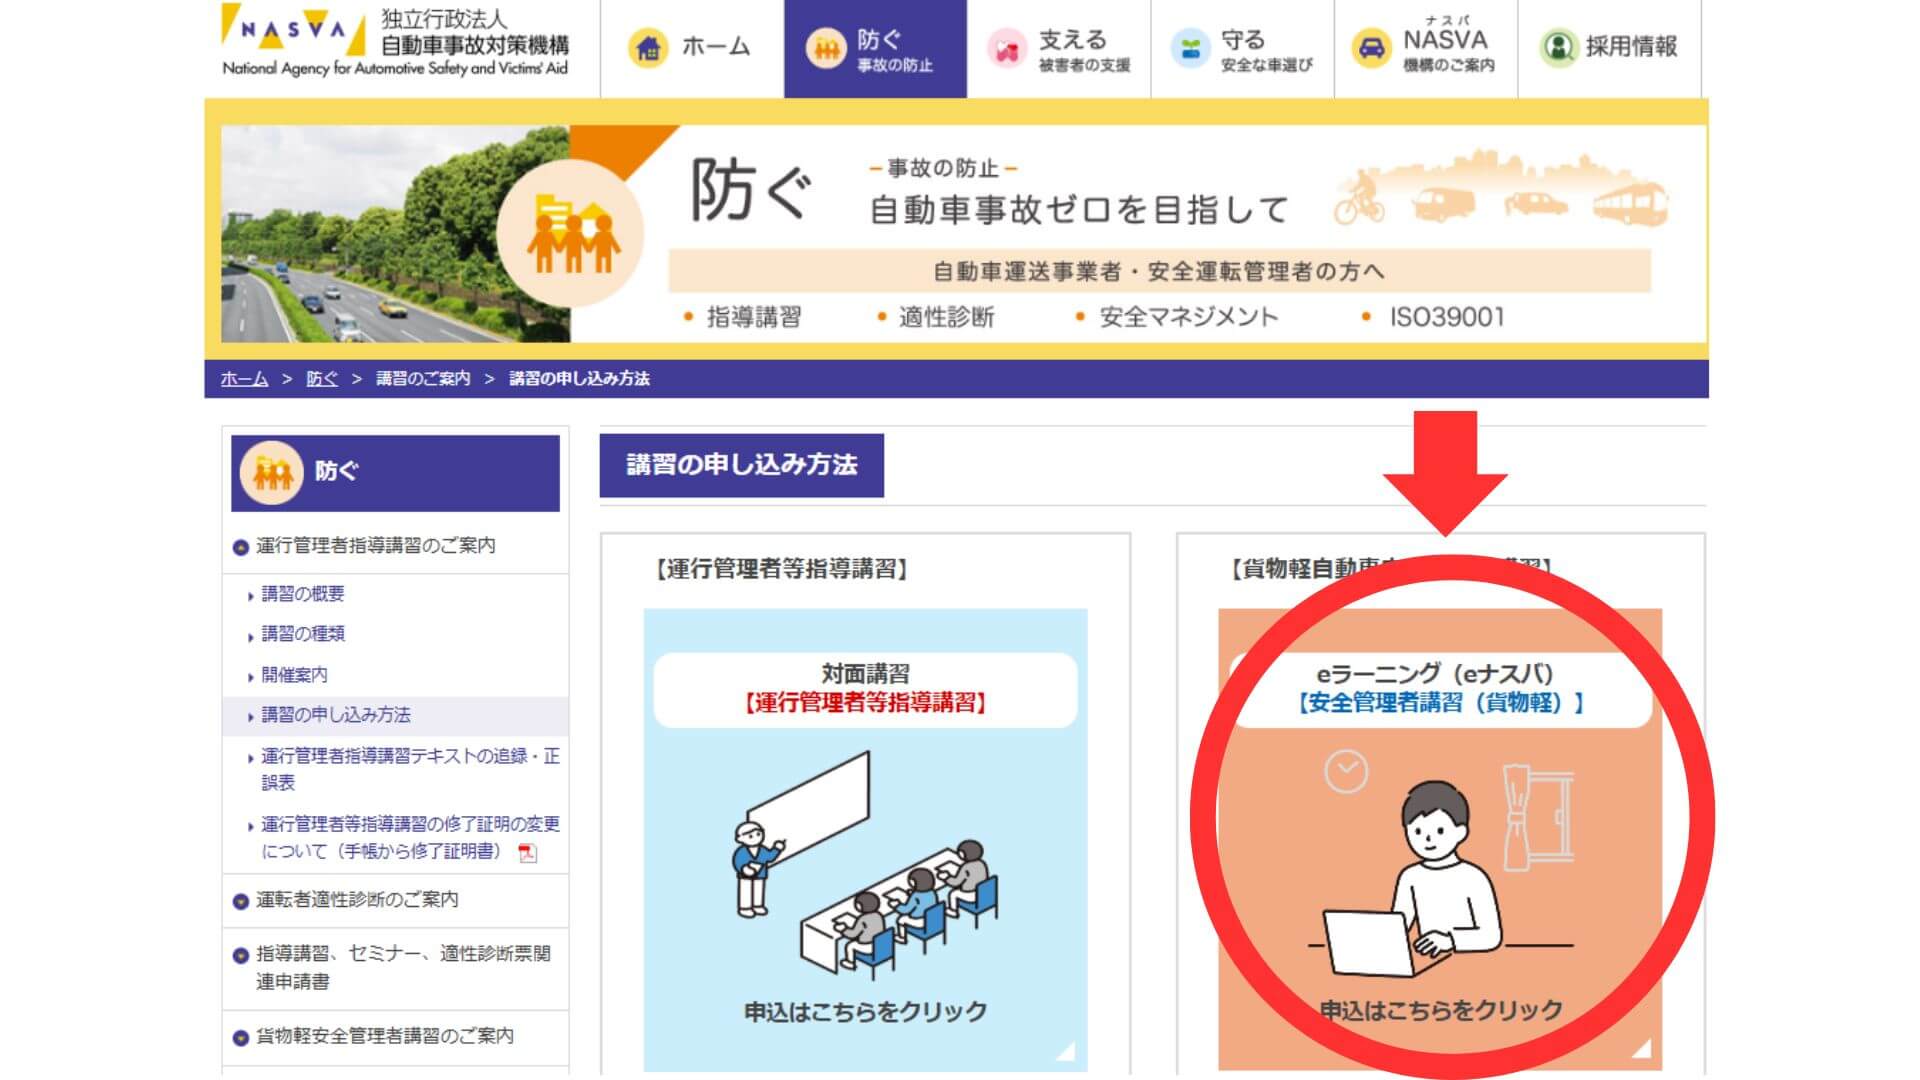Click the NASVA logo at top left
The height and width of the screenshot is (1080, 1920).
coord(395,42)
